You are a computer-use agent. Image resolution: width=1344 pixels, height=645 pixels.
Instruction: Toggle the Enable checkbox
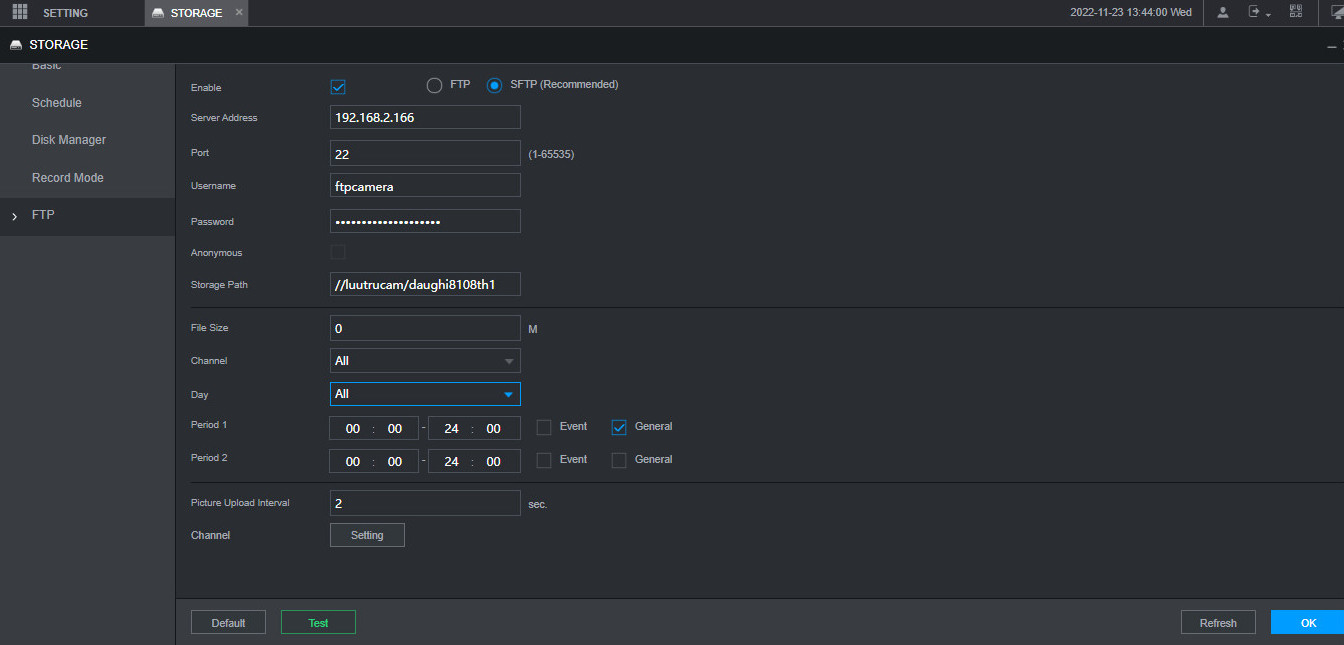point(338,87)
